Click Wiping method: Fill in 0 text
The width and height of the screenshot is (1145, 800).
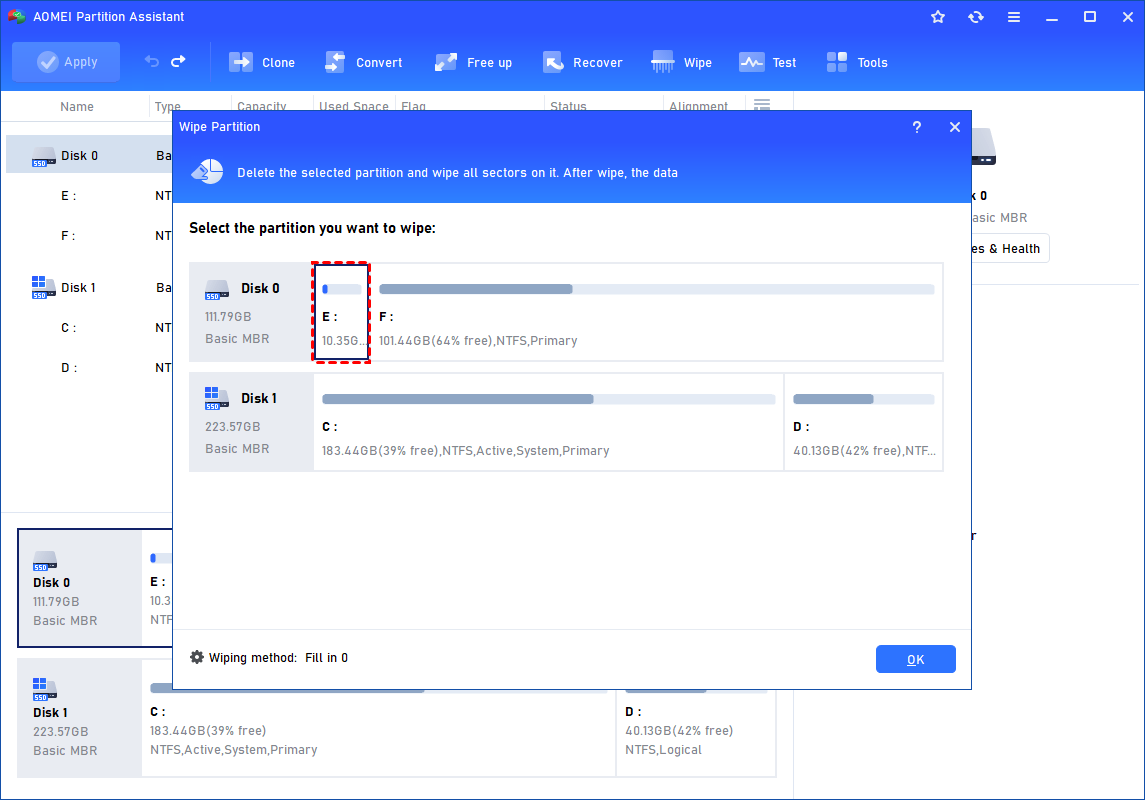pos(278,658)
